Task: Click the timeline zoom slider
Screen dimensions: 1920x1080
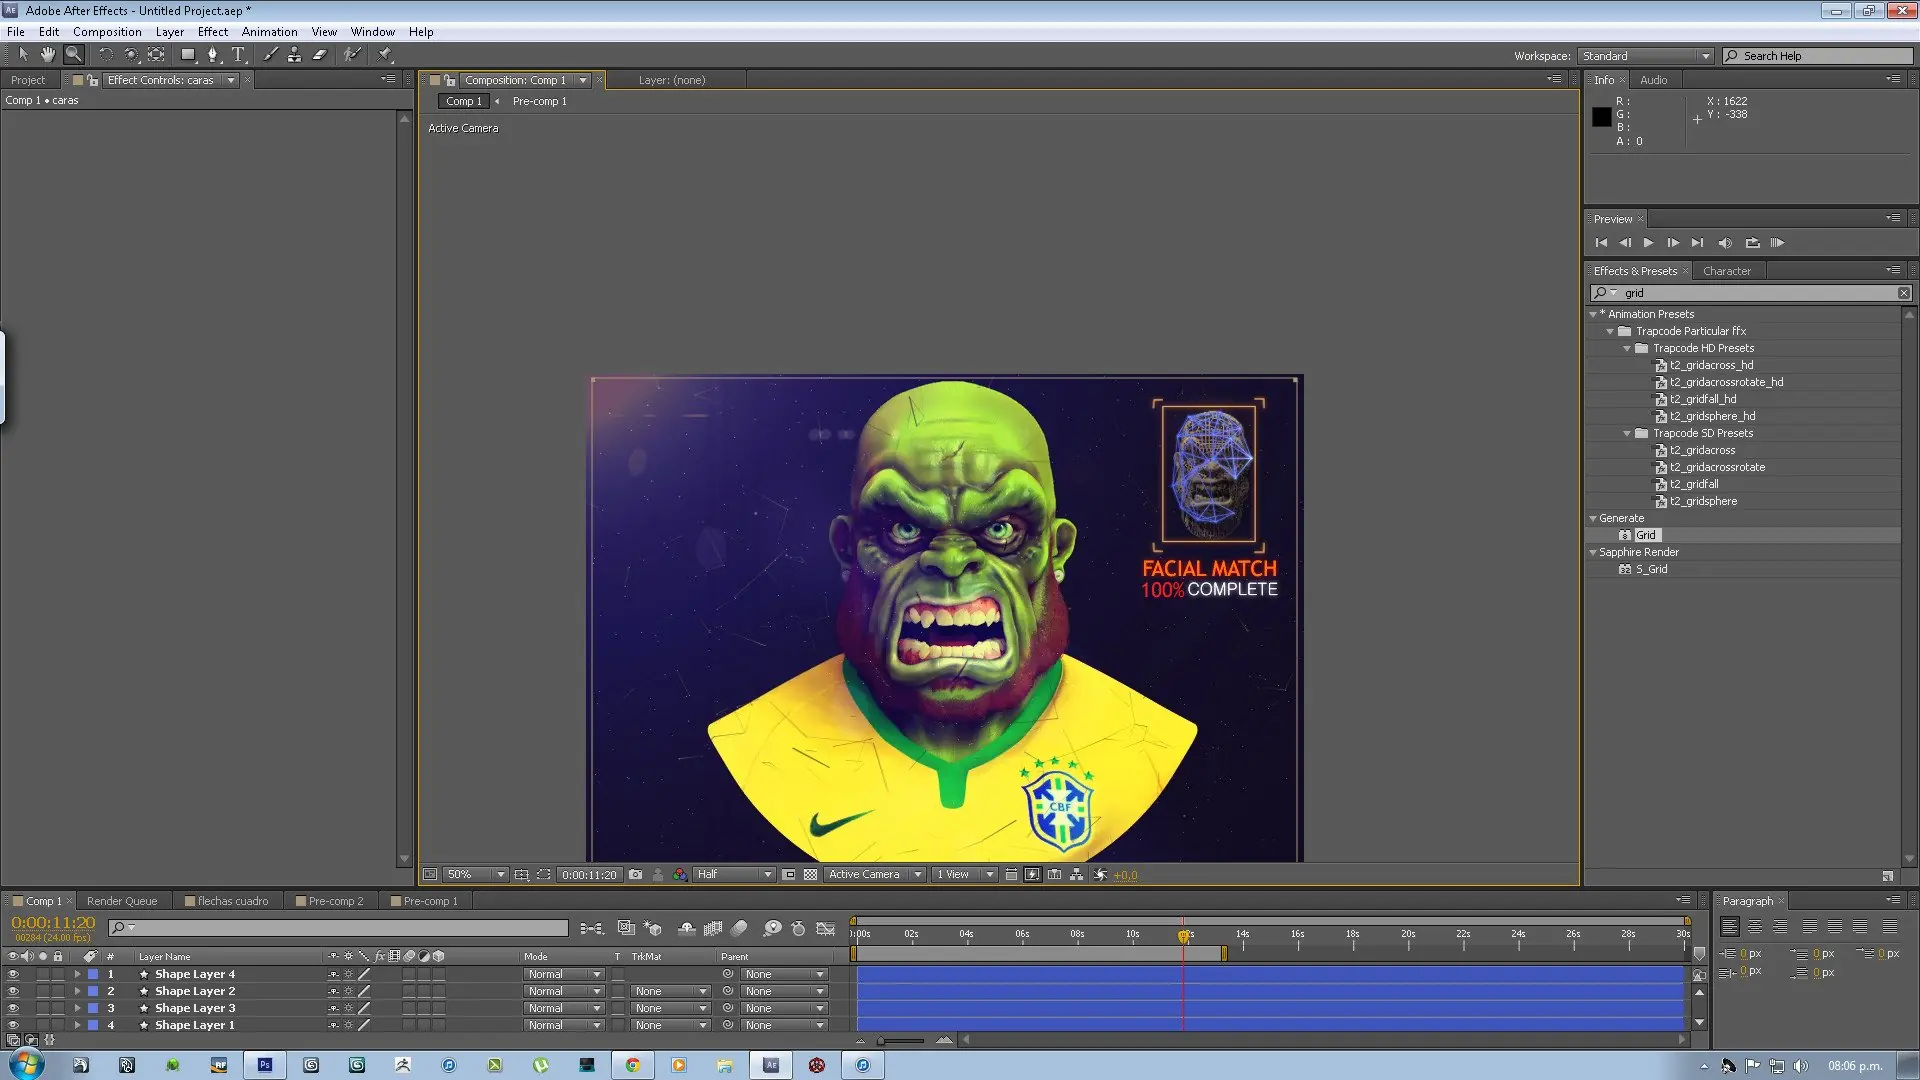Action: pyautogui.click(x=902, y=1041)
